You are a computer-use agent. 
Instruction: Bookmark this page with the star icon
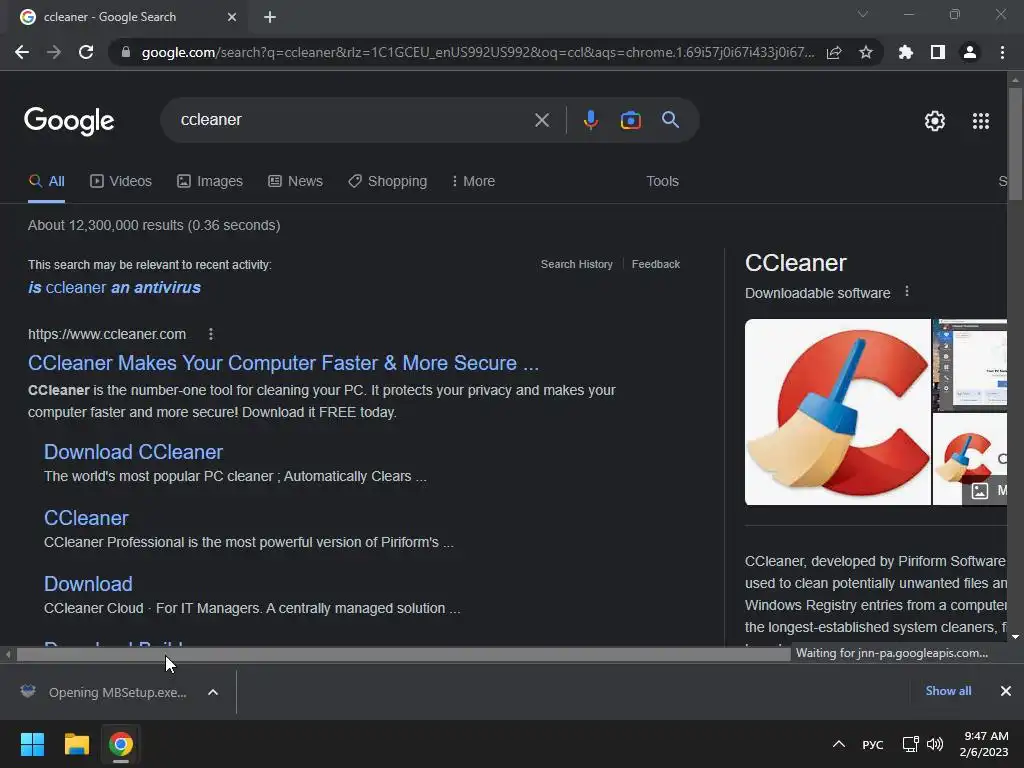(866, 52)
